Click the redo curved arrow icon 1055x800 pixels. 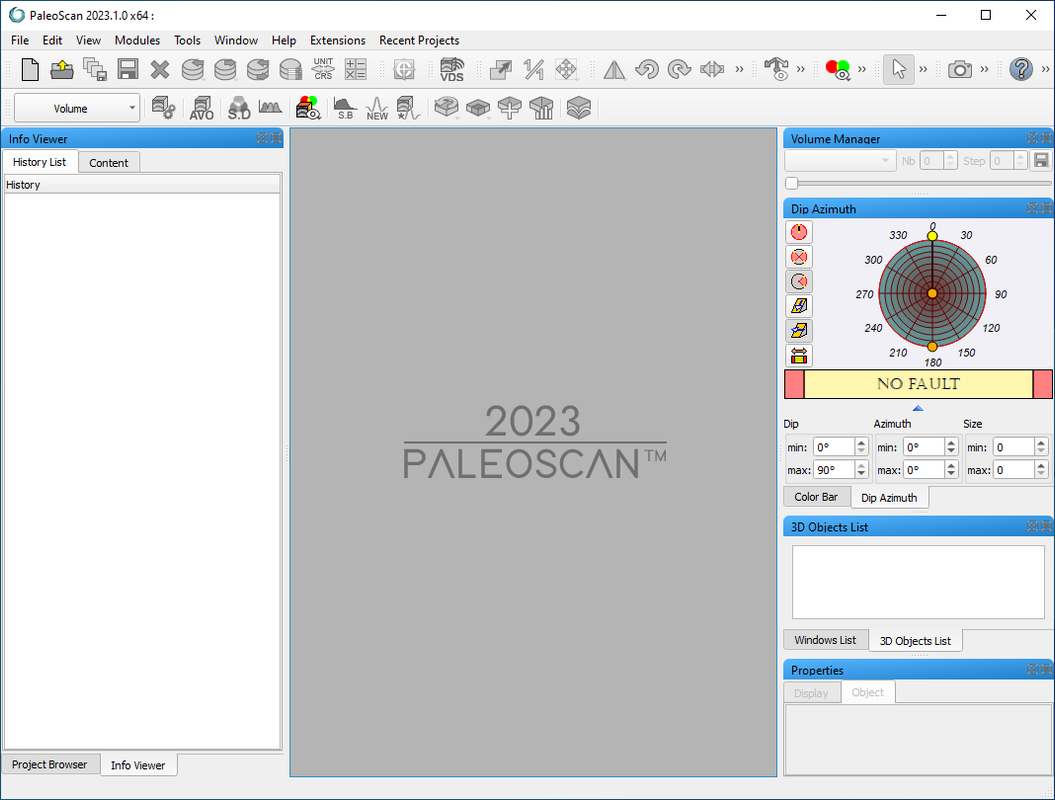pos(679,69)
